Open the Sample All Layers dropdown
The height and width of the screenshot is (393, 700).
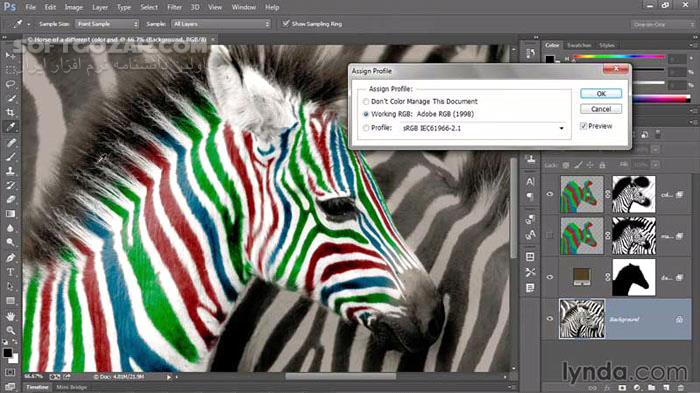pos(221,24)
